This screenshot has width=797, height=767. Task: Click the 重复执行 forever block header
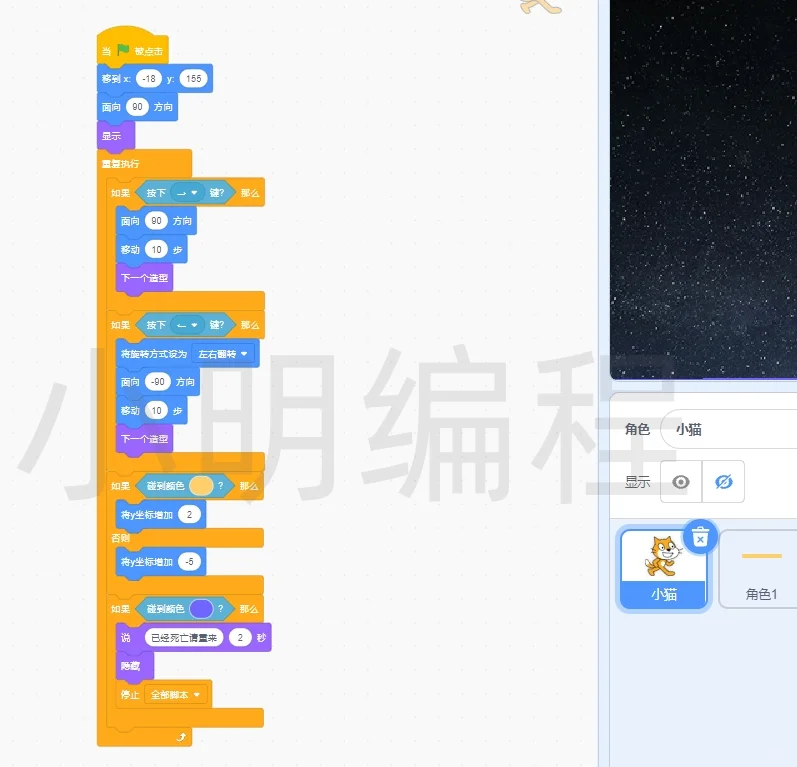pyautogui.click(x=144, y=163)
